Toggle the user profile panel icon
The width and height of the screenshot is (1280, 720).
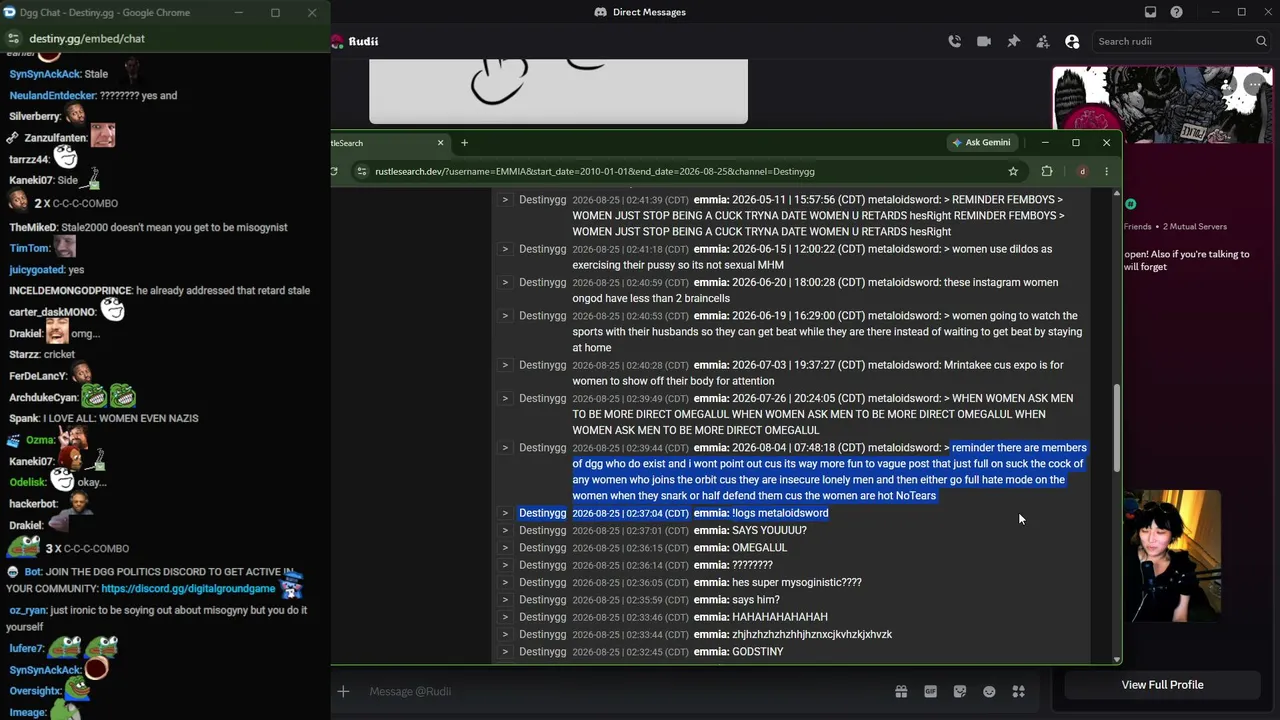point(1072,41)
